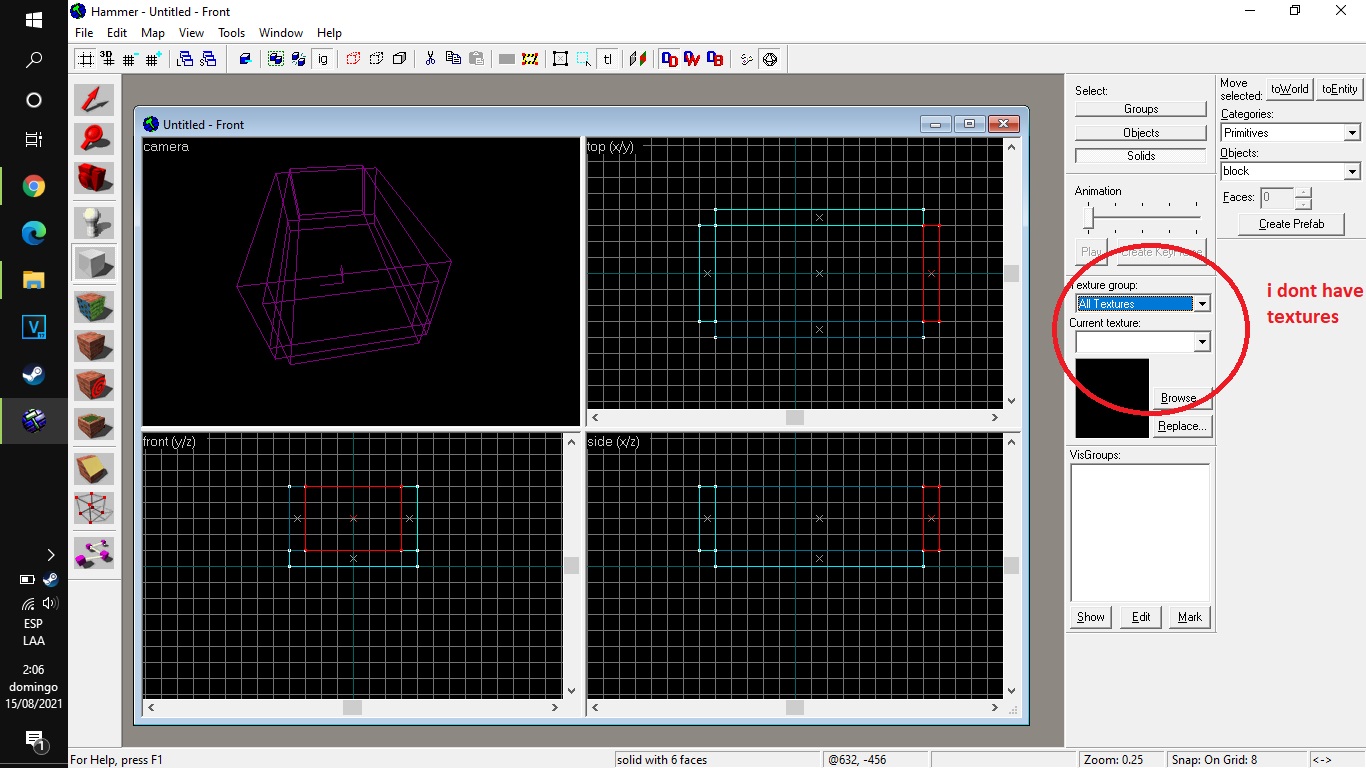Open the File menu
1366x768 pixels.
coord(84,32)
